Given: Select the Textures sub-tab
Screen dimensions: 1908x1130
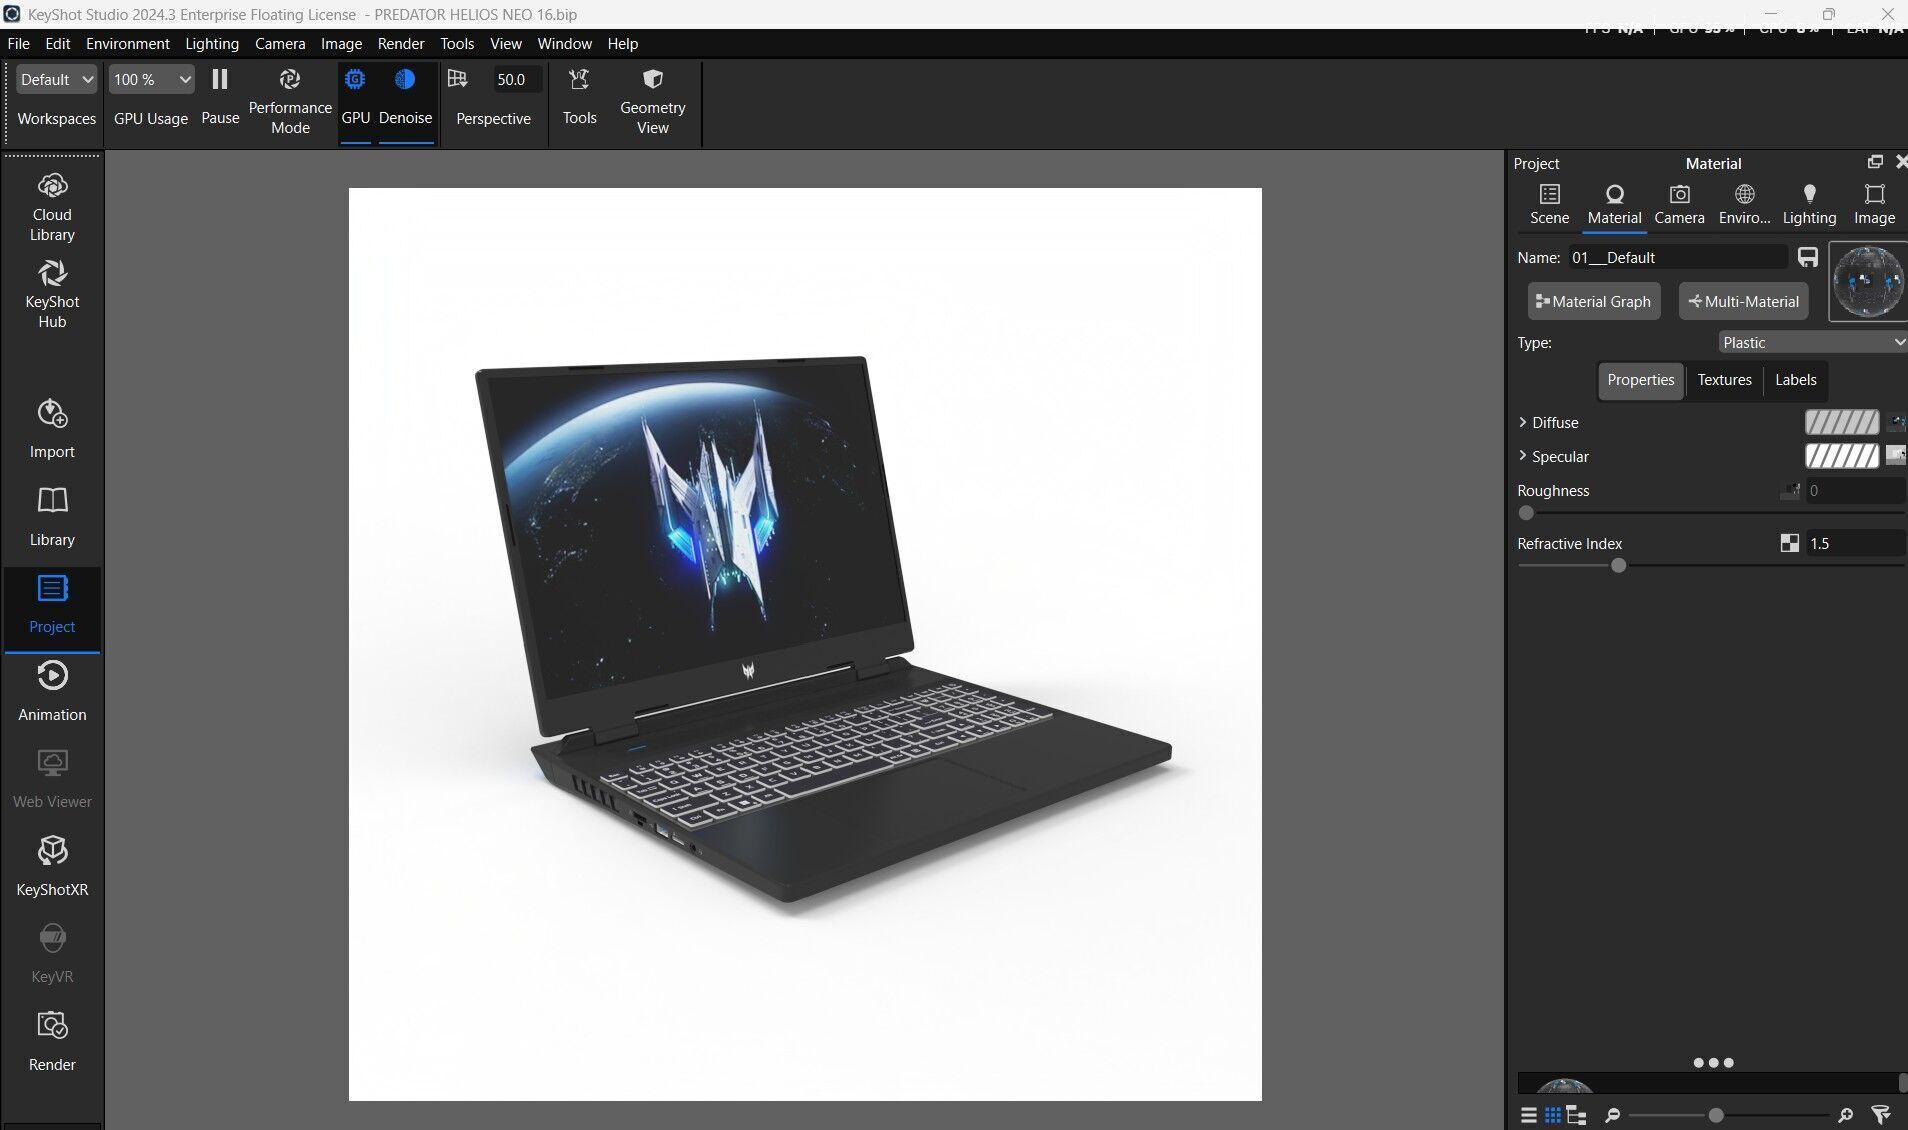Looking at the screenshot, I should tap(1724, 380).
